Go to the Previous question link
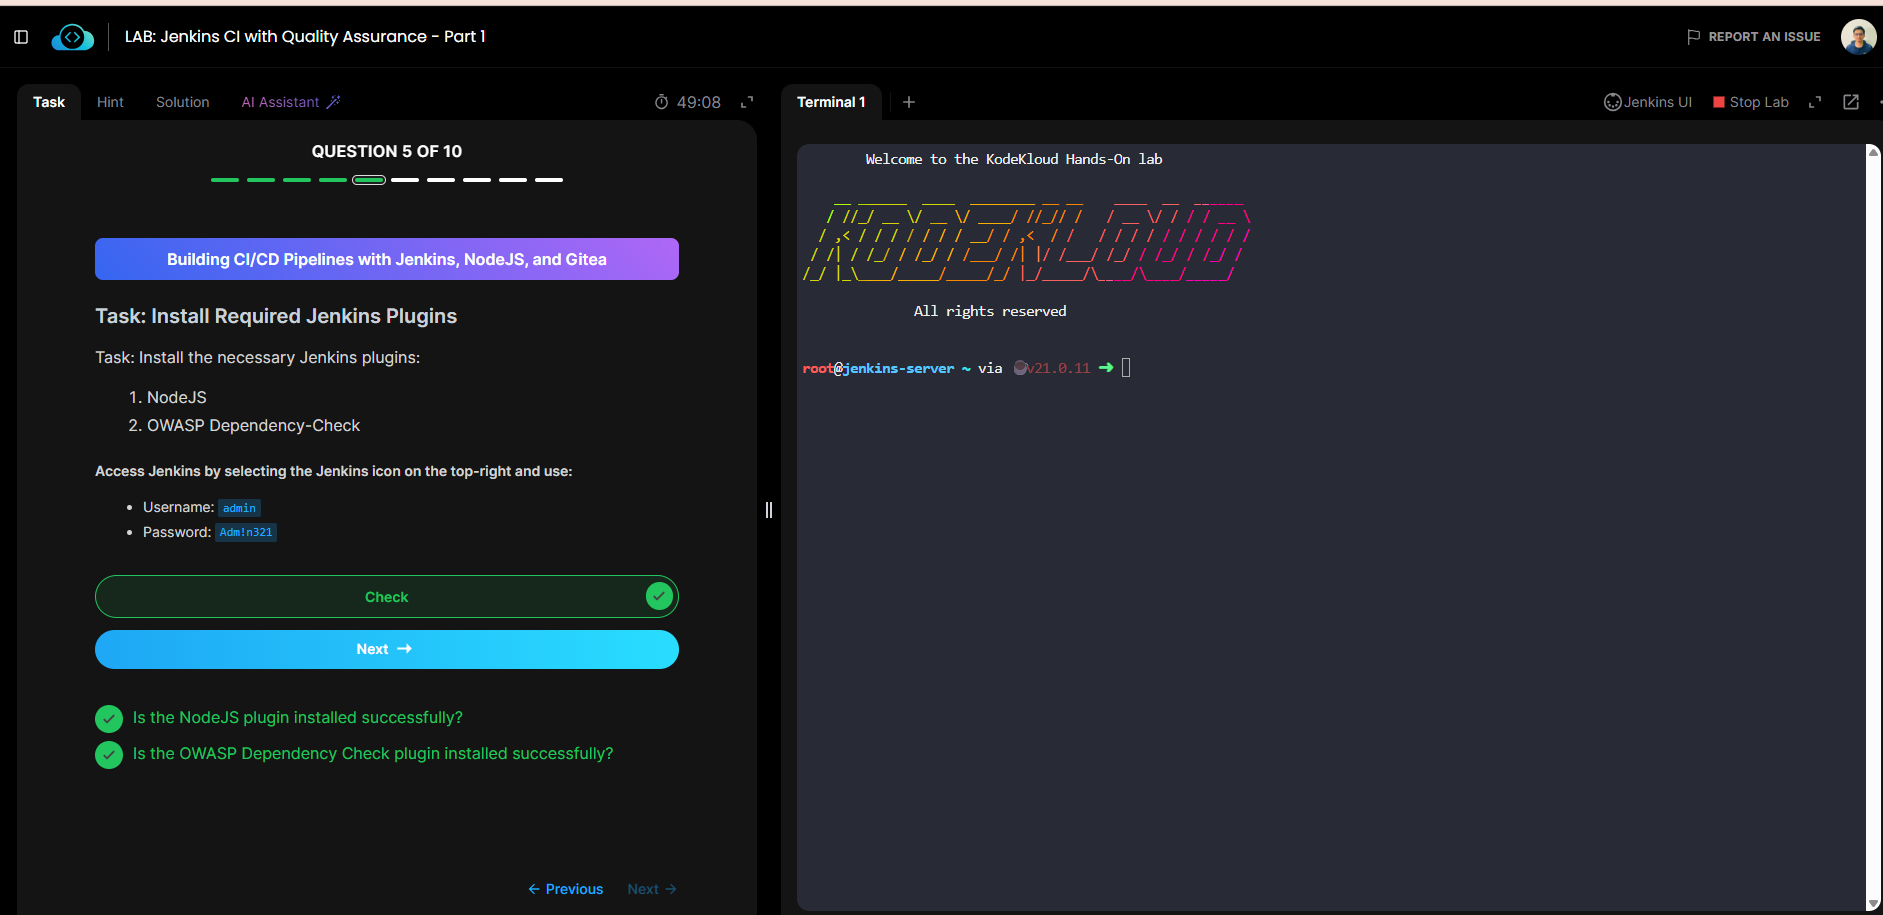Viewport: 1883px width, 915px height. [566, 889]
